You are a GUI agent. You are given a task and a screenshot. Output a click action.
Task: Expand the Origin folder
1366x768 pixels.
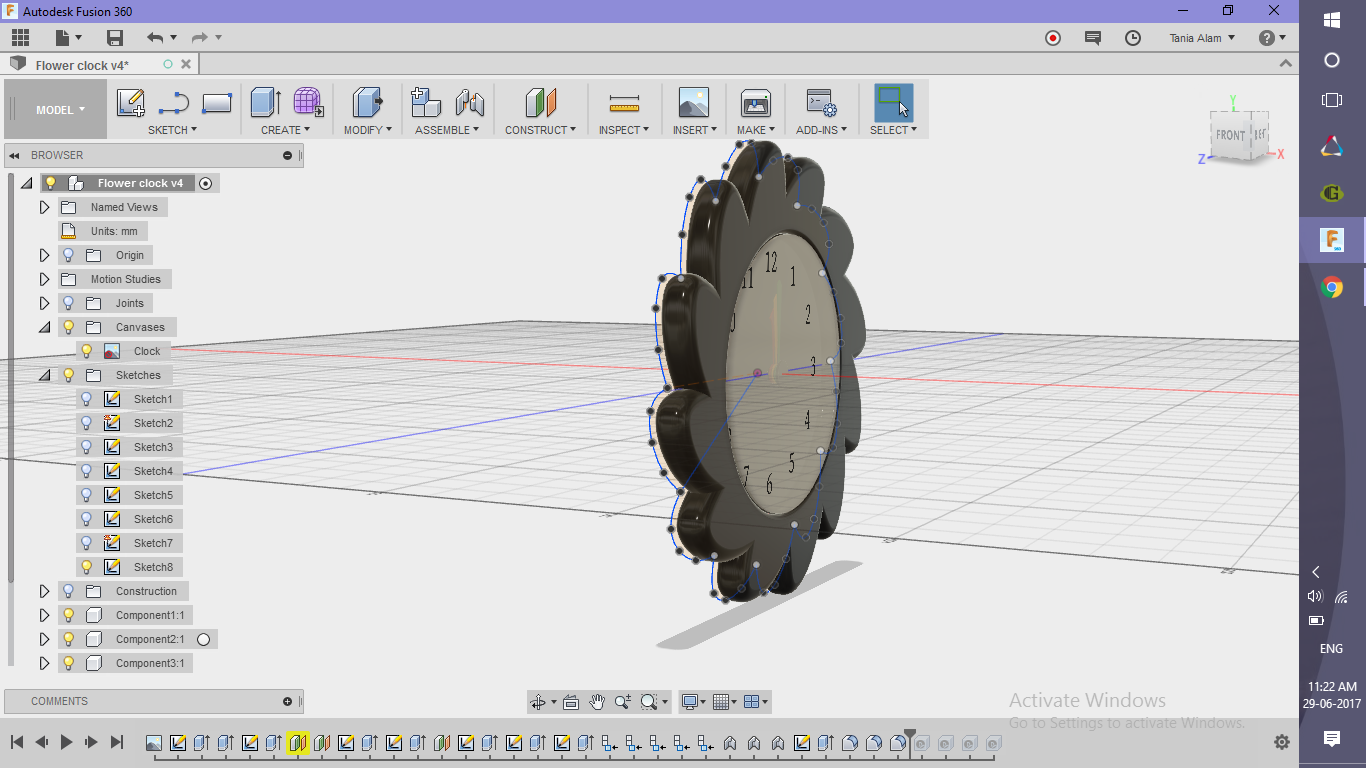44,255
